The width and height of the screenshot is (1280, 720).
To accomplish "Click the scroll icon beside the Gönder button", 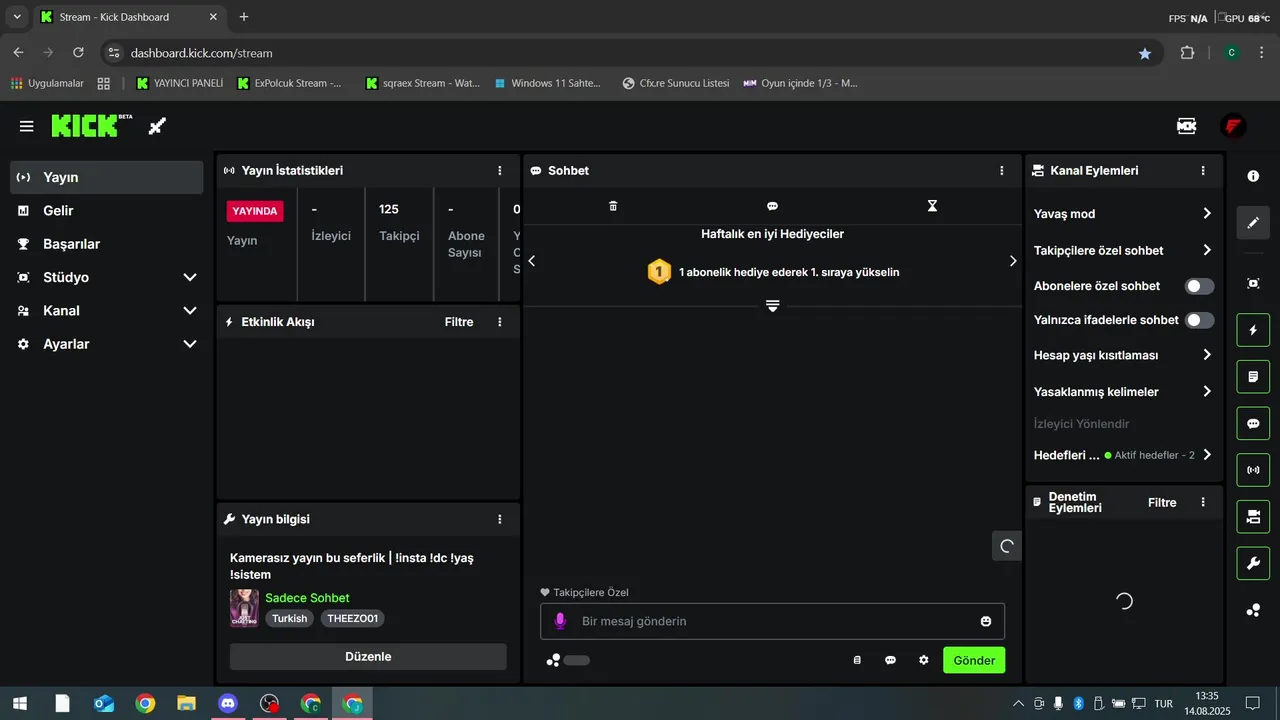I will pos(857,660).
